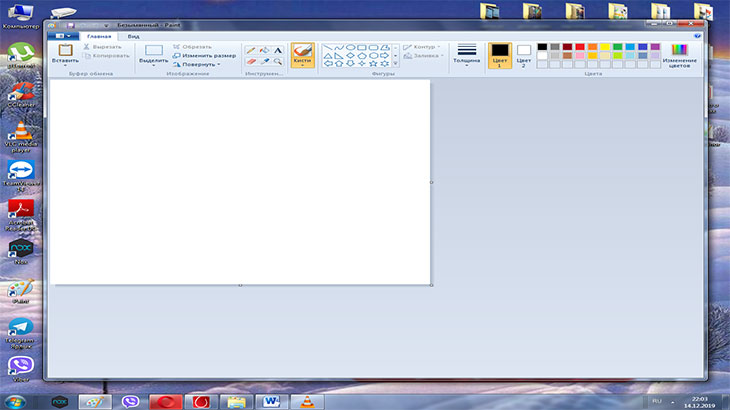Screen dimensions: 730x410
Task: Expand the Thickness (Толщина) dropdown
Action: pyautogui.click(x=466, y=55)
